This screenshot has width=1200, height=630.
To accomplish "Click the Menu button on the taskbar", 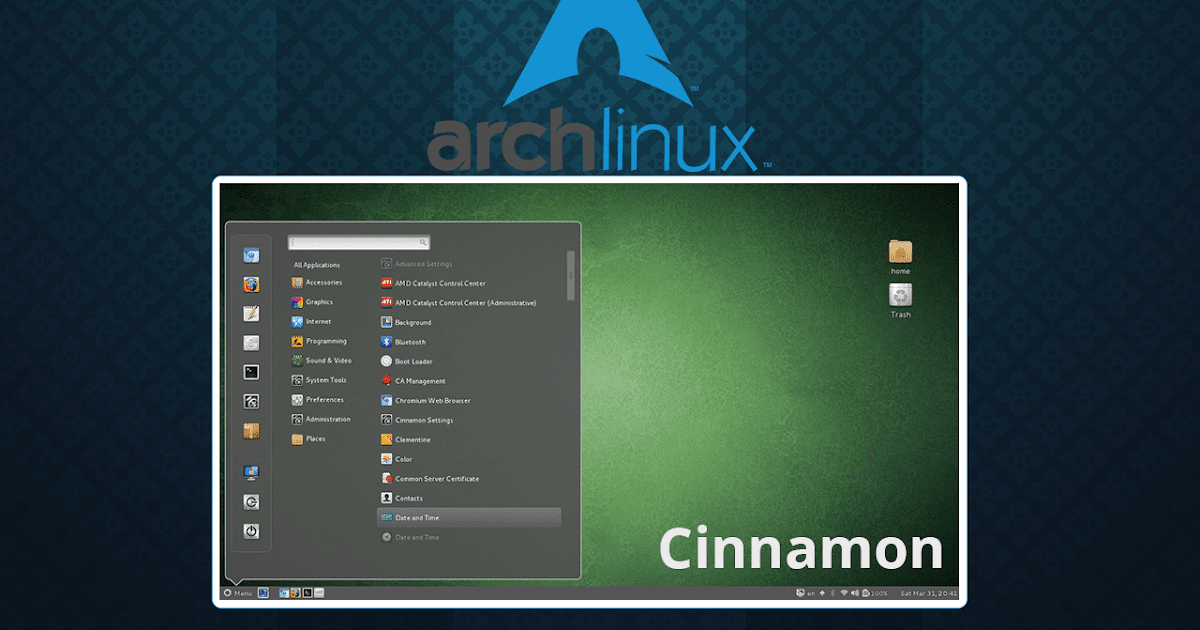I will pyautogui.click(x=239, y=593).
